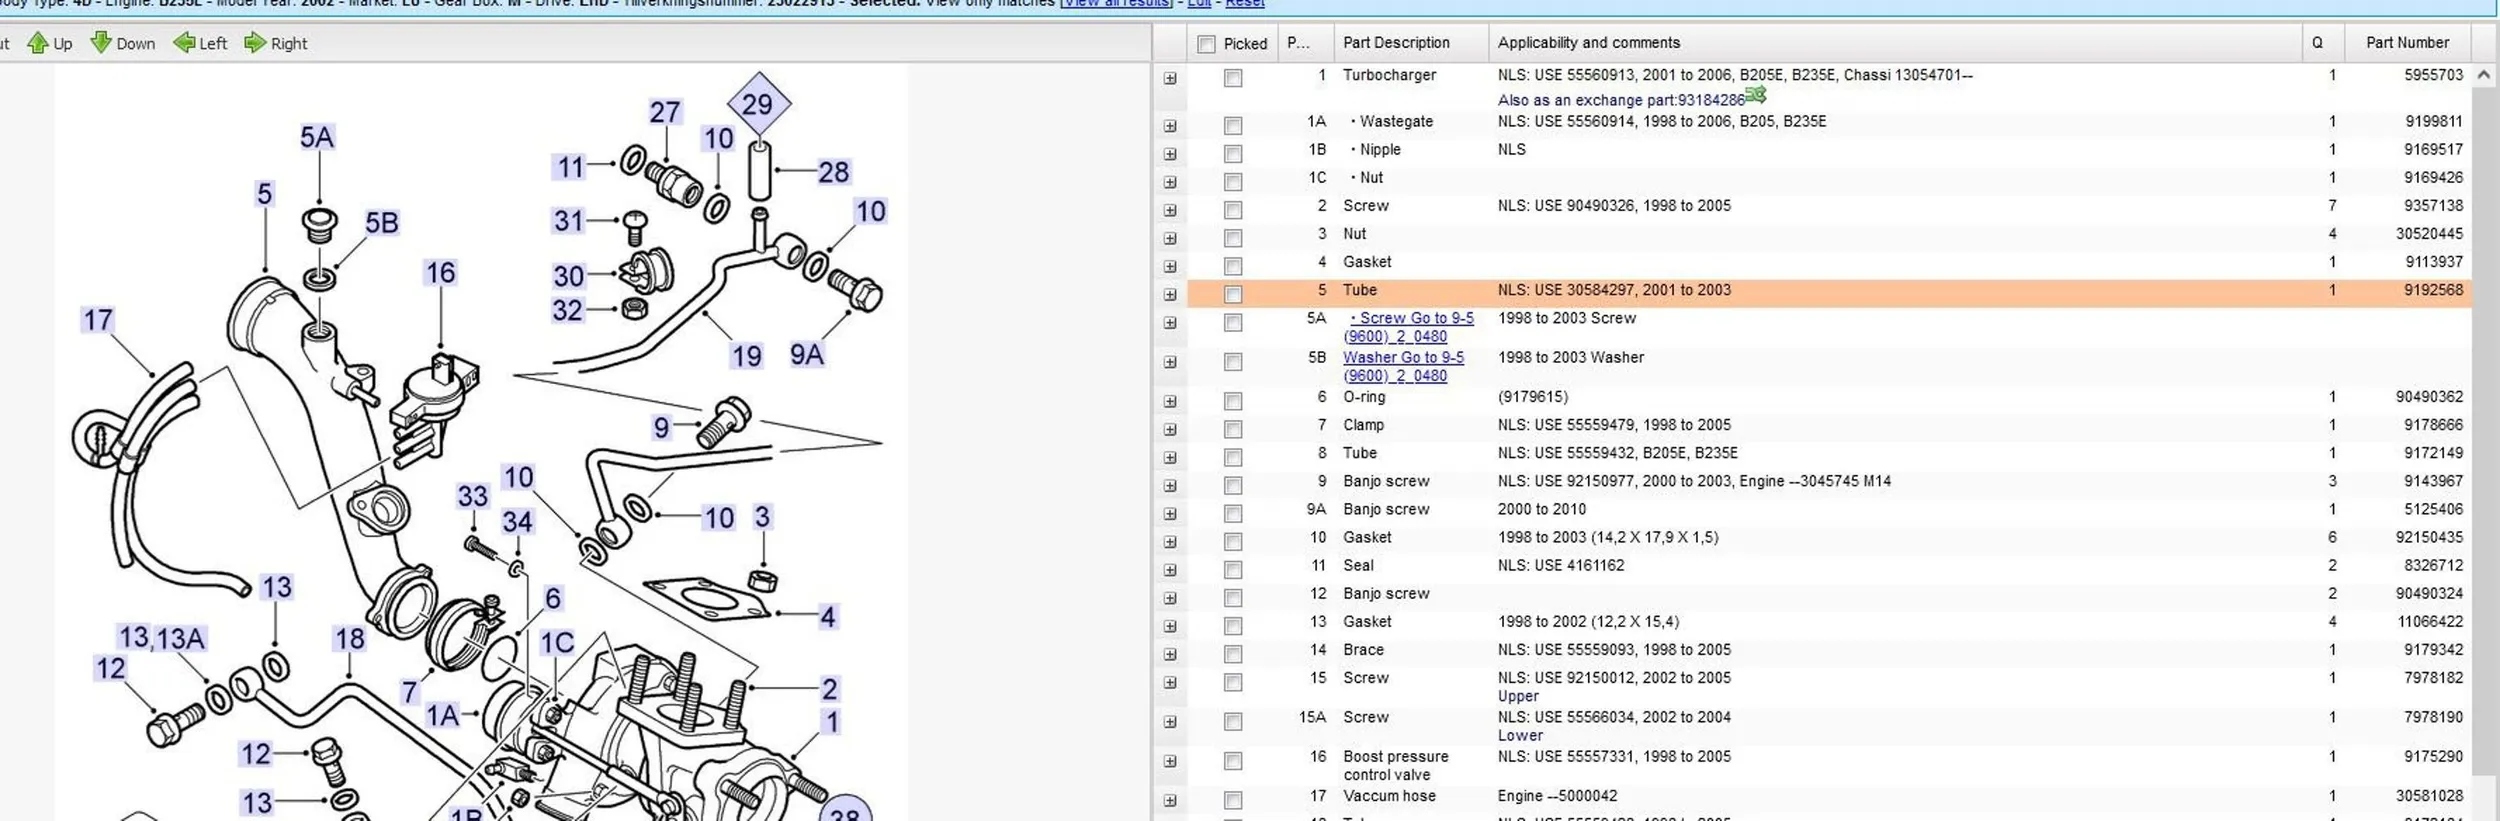Click the scrollbar up arrow in parts list
Image resolution: width=2500 pixels, height=821 pixels.
tap(2483, 75)
